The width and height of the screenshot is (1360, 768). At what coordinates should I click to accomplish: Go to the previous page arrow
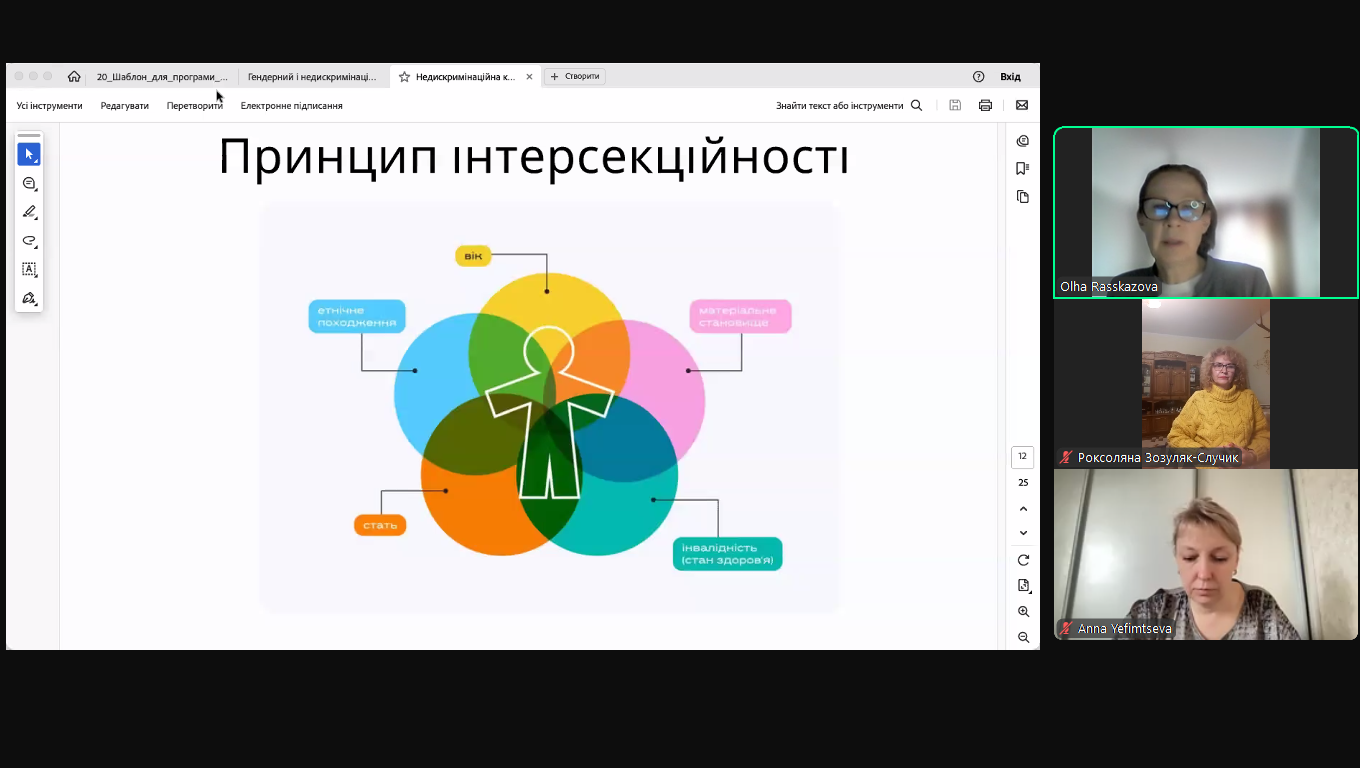point(1023,509)
